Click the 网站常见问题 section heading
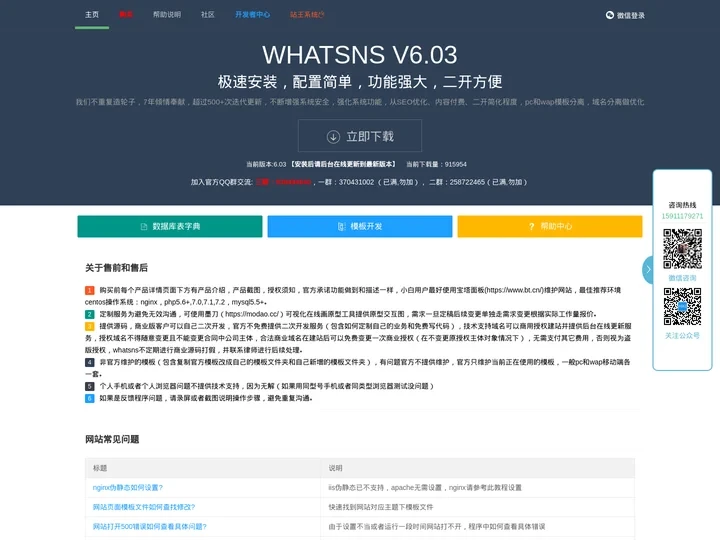The image size is (720, 540). point(112,439)
